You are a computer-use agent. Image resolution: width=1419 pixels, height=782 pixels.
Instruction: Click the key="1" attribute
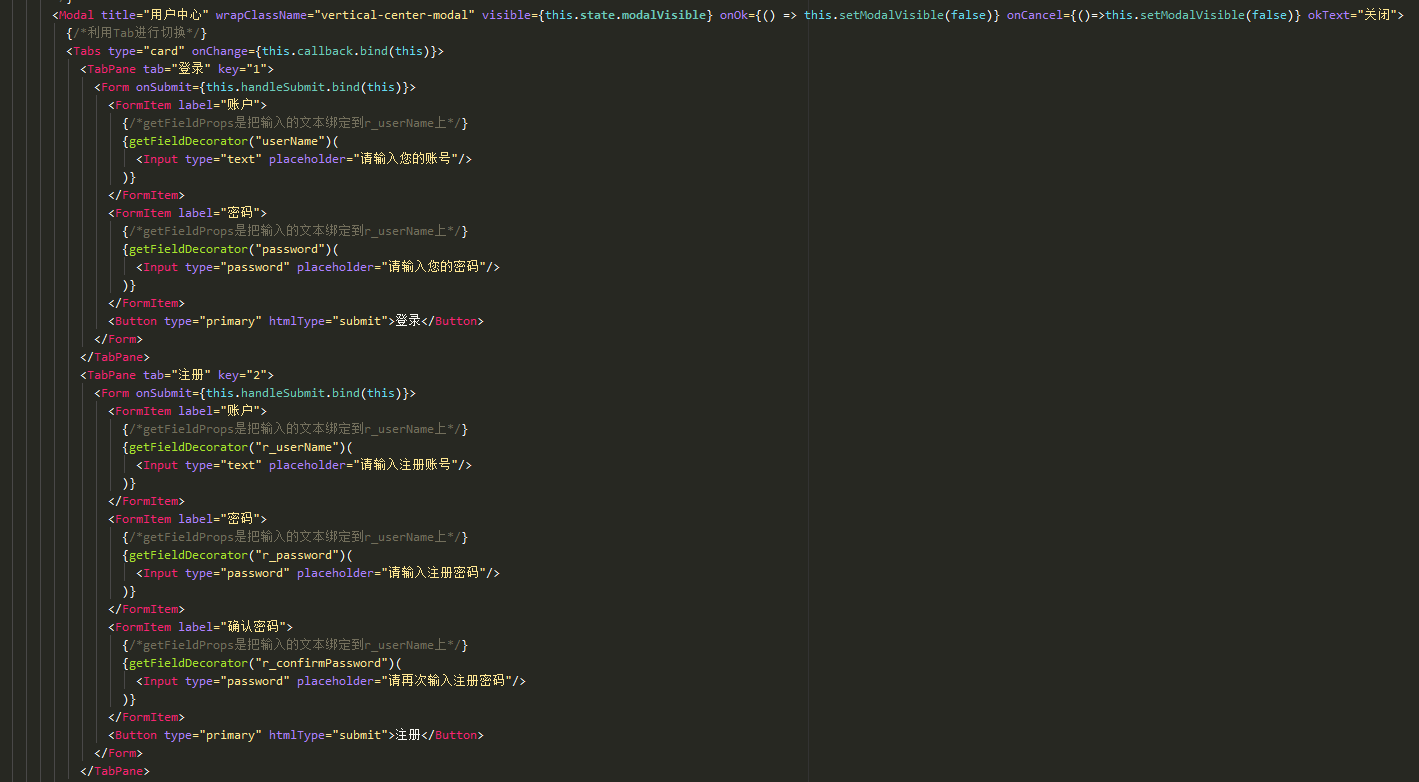point(242,69)
